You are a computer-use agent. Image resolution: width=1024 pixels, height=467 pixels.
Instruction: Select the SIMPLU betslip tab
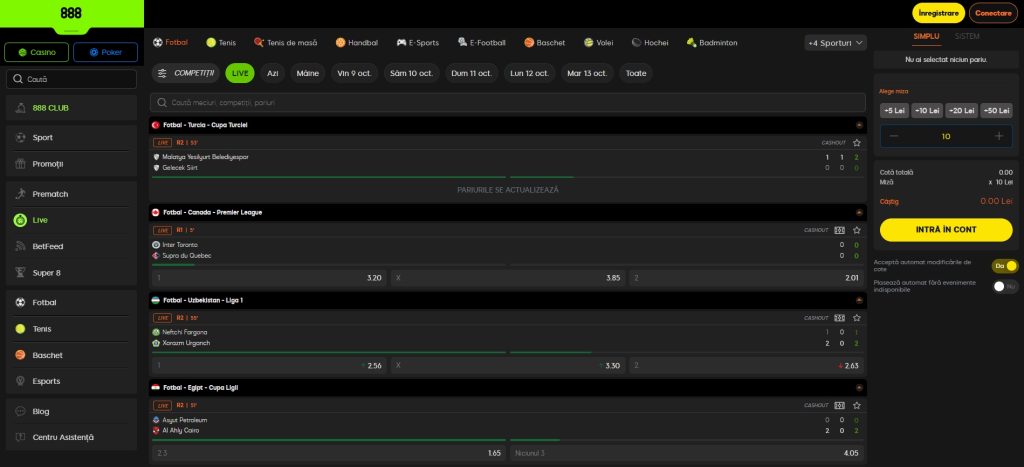click(926, 37)
